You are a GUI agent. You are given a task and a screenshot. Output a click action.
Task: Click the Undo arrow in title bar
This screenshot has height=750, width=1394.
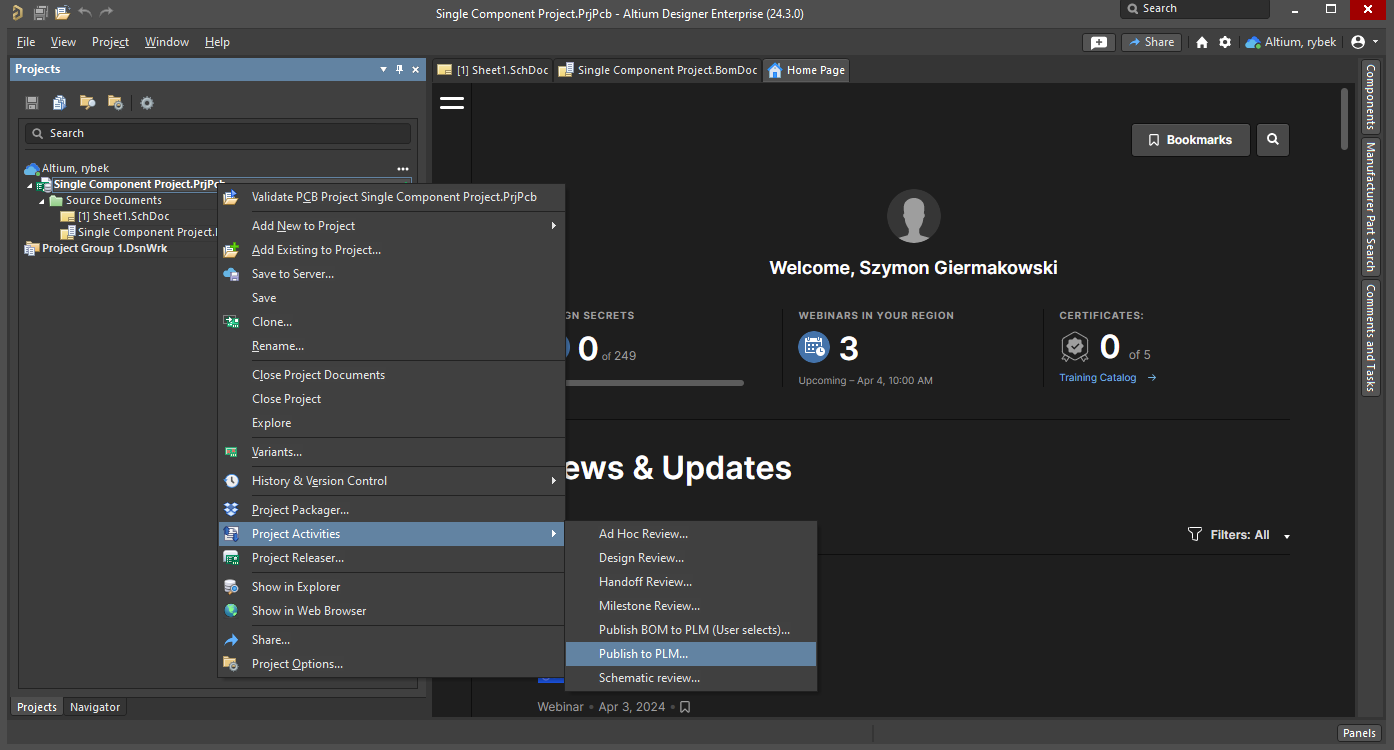[x=85, y=13]
